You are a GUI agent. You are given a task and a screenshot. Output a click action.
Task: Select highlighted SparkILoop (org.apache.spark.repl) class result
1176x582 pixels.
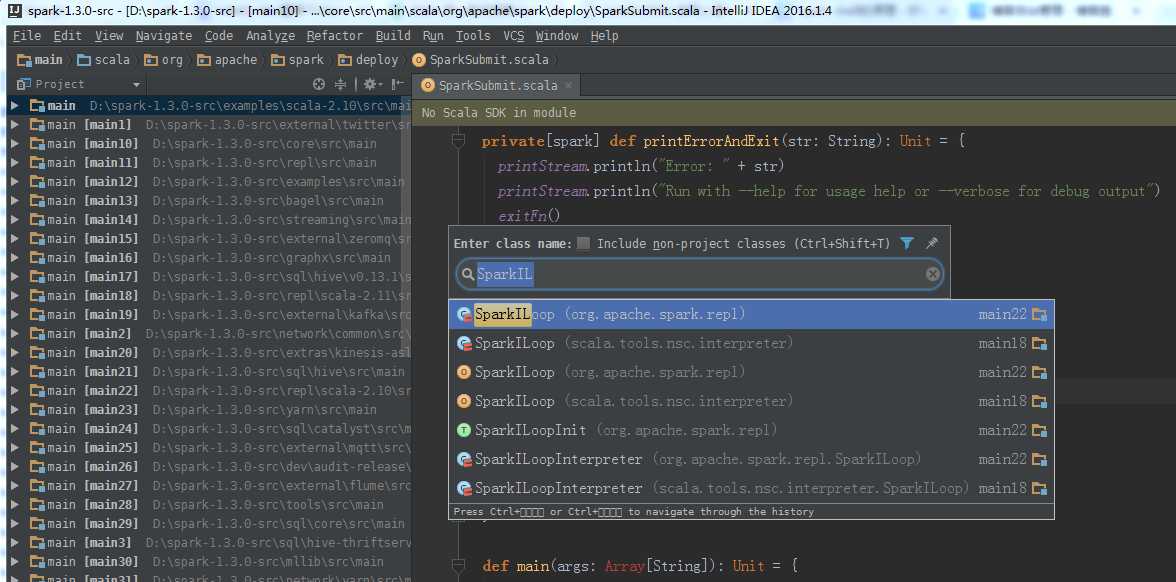pos(752,314)
